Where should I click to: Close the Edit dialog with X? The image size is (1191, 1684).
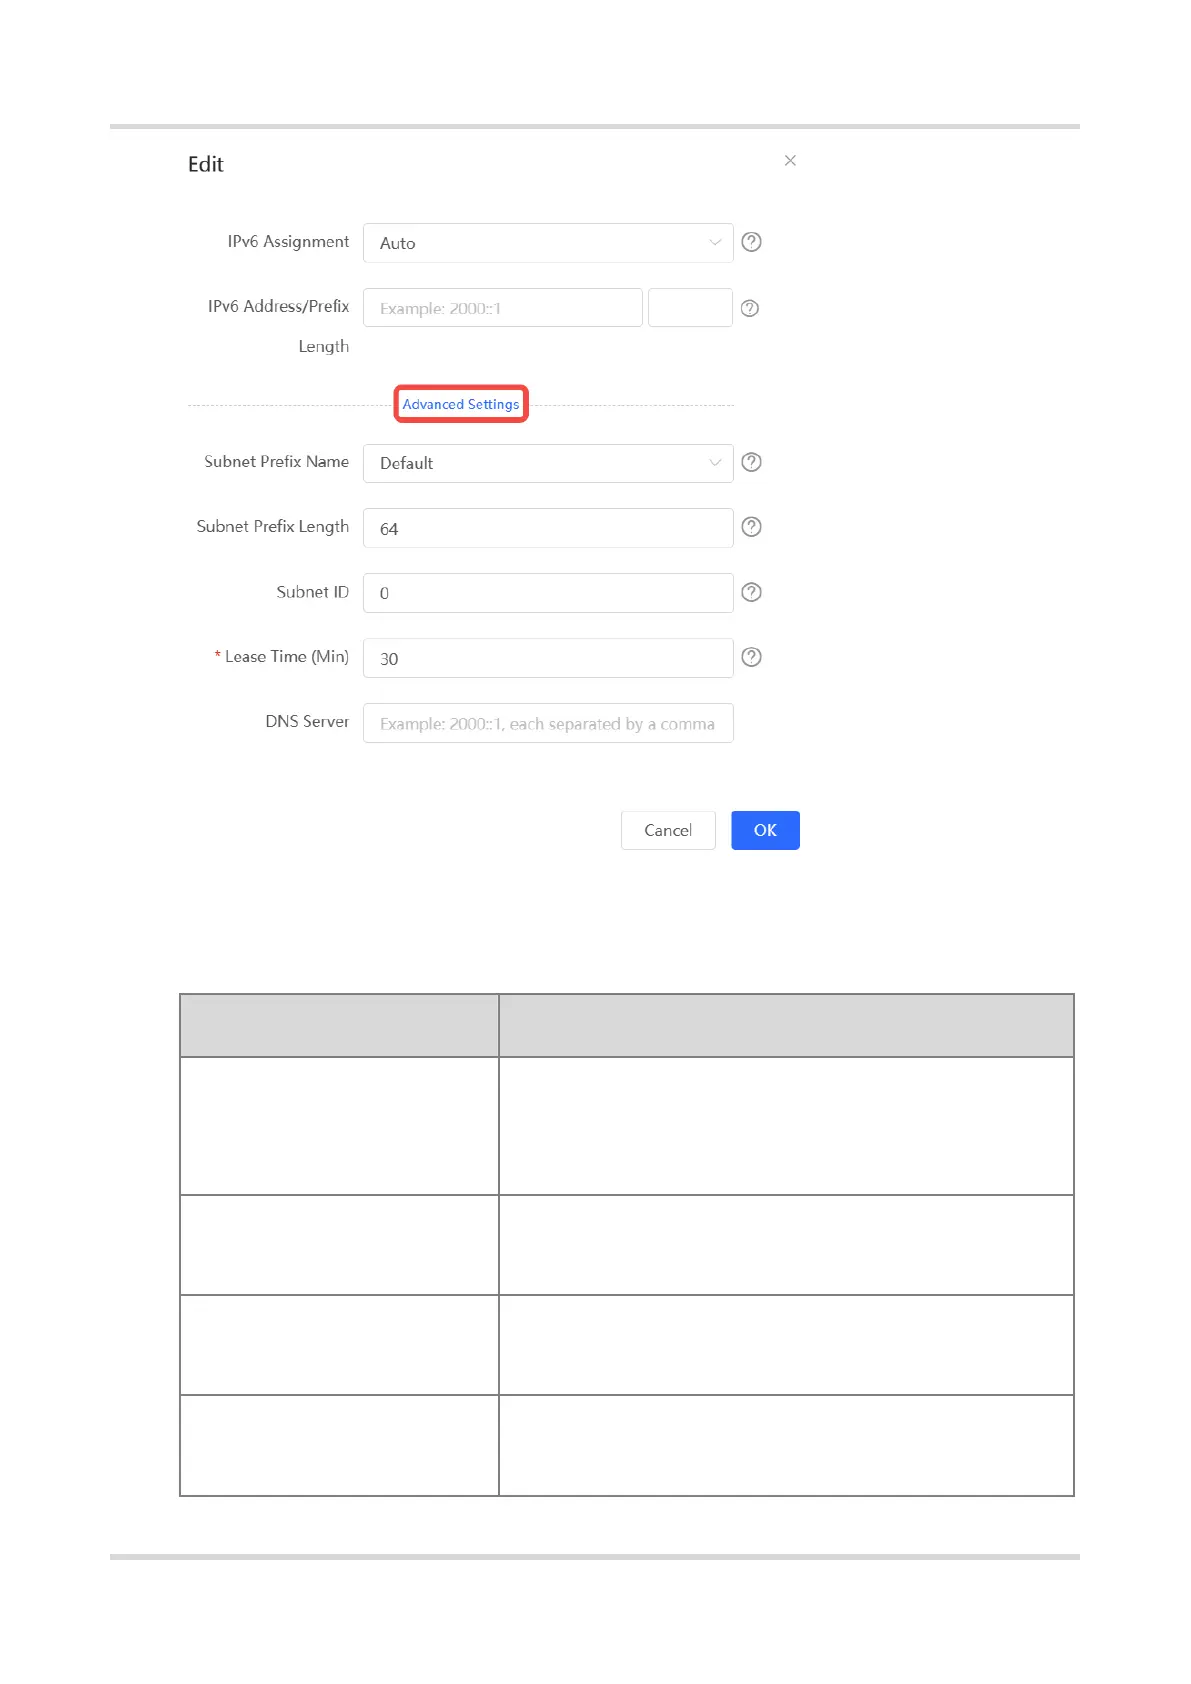(790, 160)
